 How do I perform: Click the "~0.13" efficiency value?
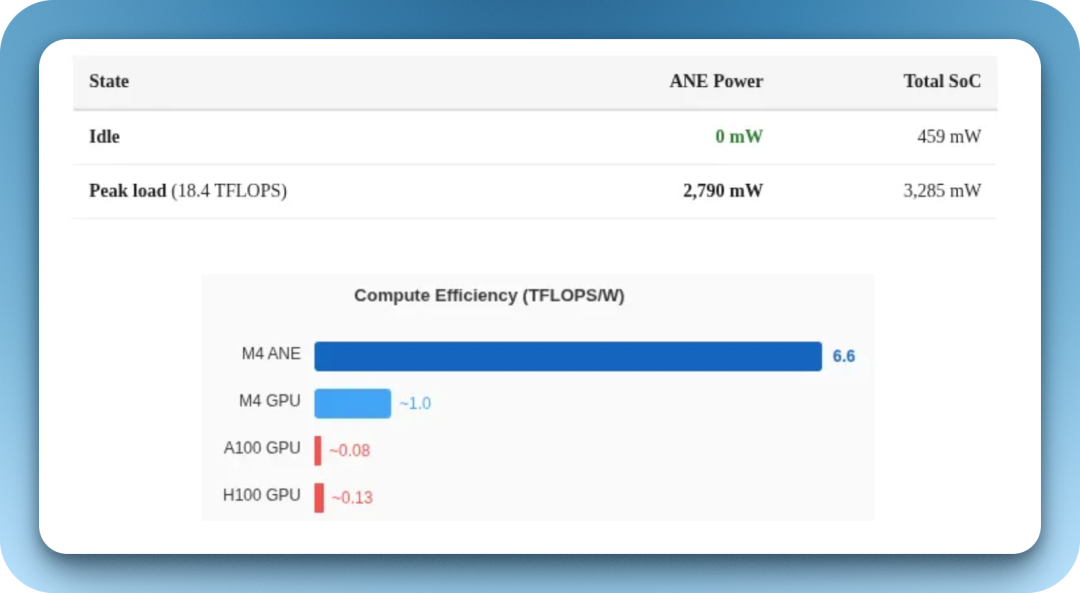pos(352,497)
